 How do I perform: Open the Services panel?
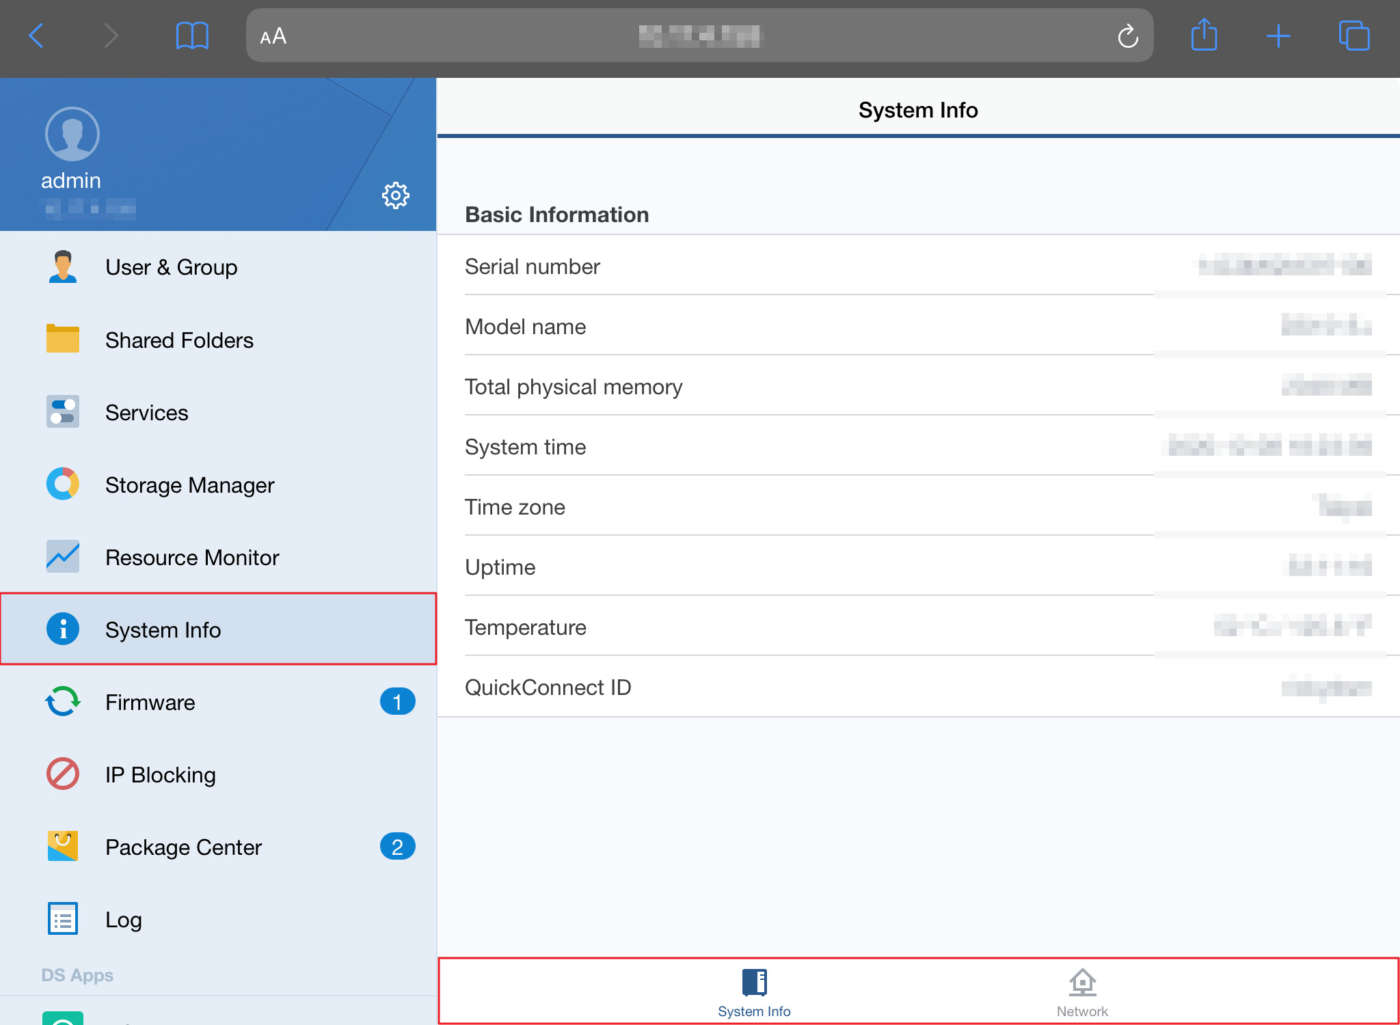coord(146,412)
